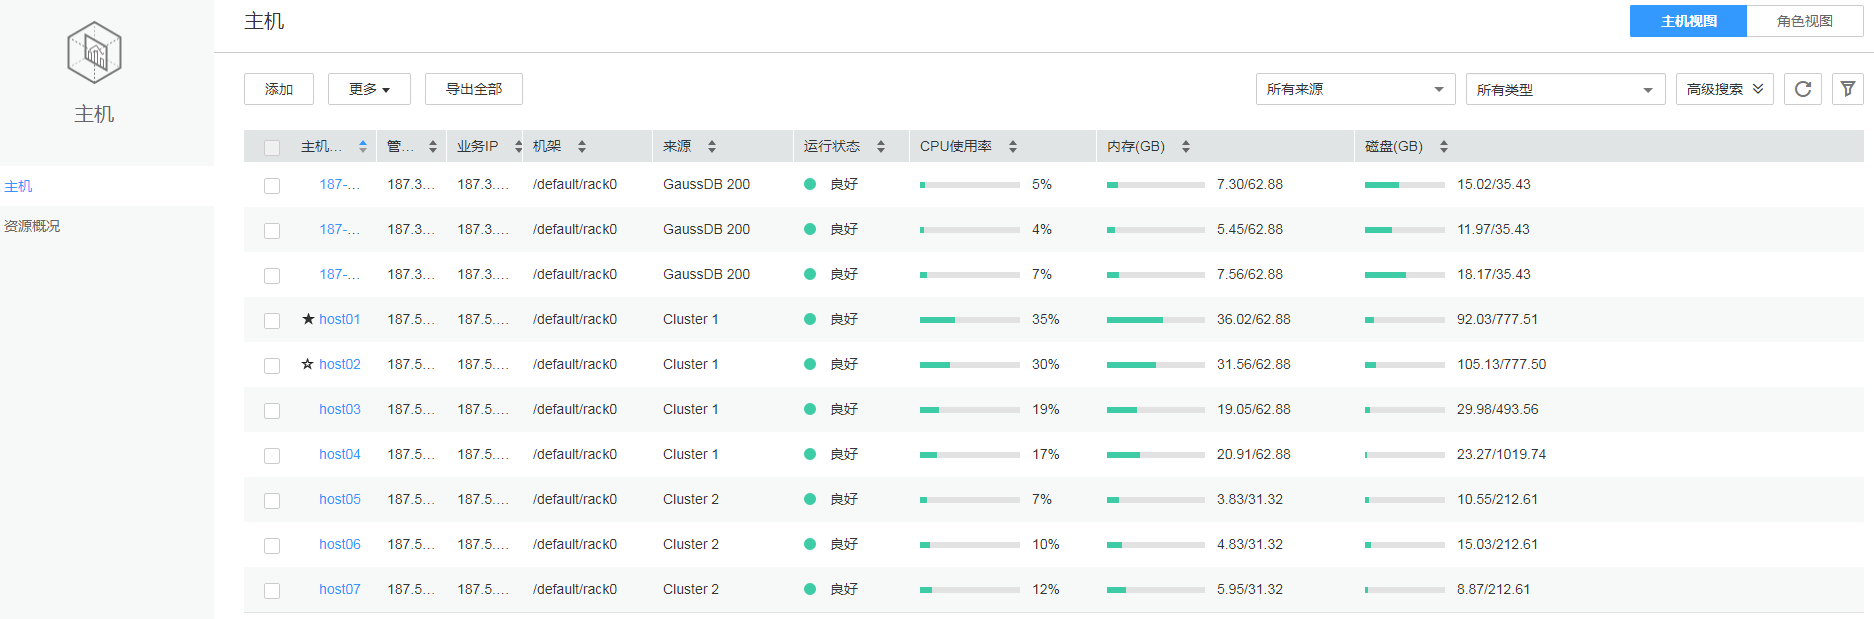The width and height of the screenshot is (1874, 619).
Task: Switch to 角色视图 tab
Action: (x=1804, y=21)
